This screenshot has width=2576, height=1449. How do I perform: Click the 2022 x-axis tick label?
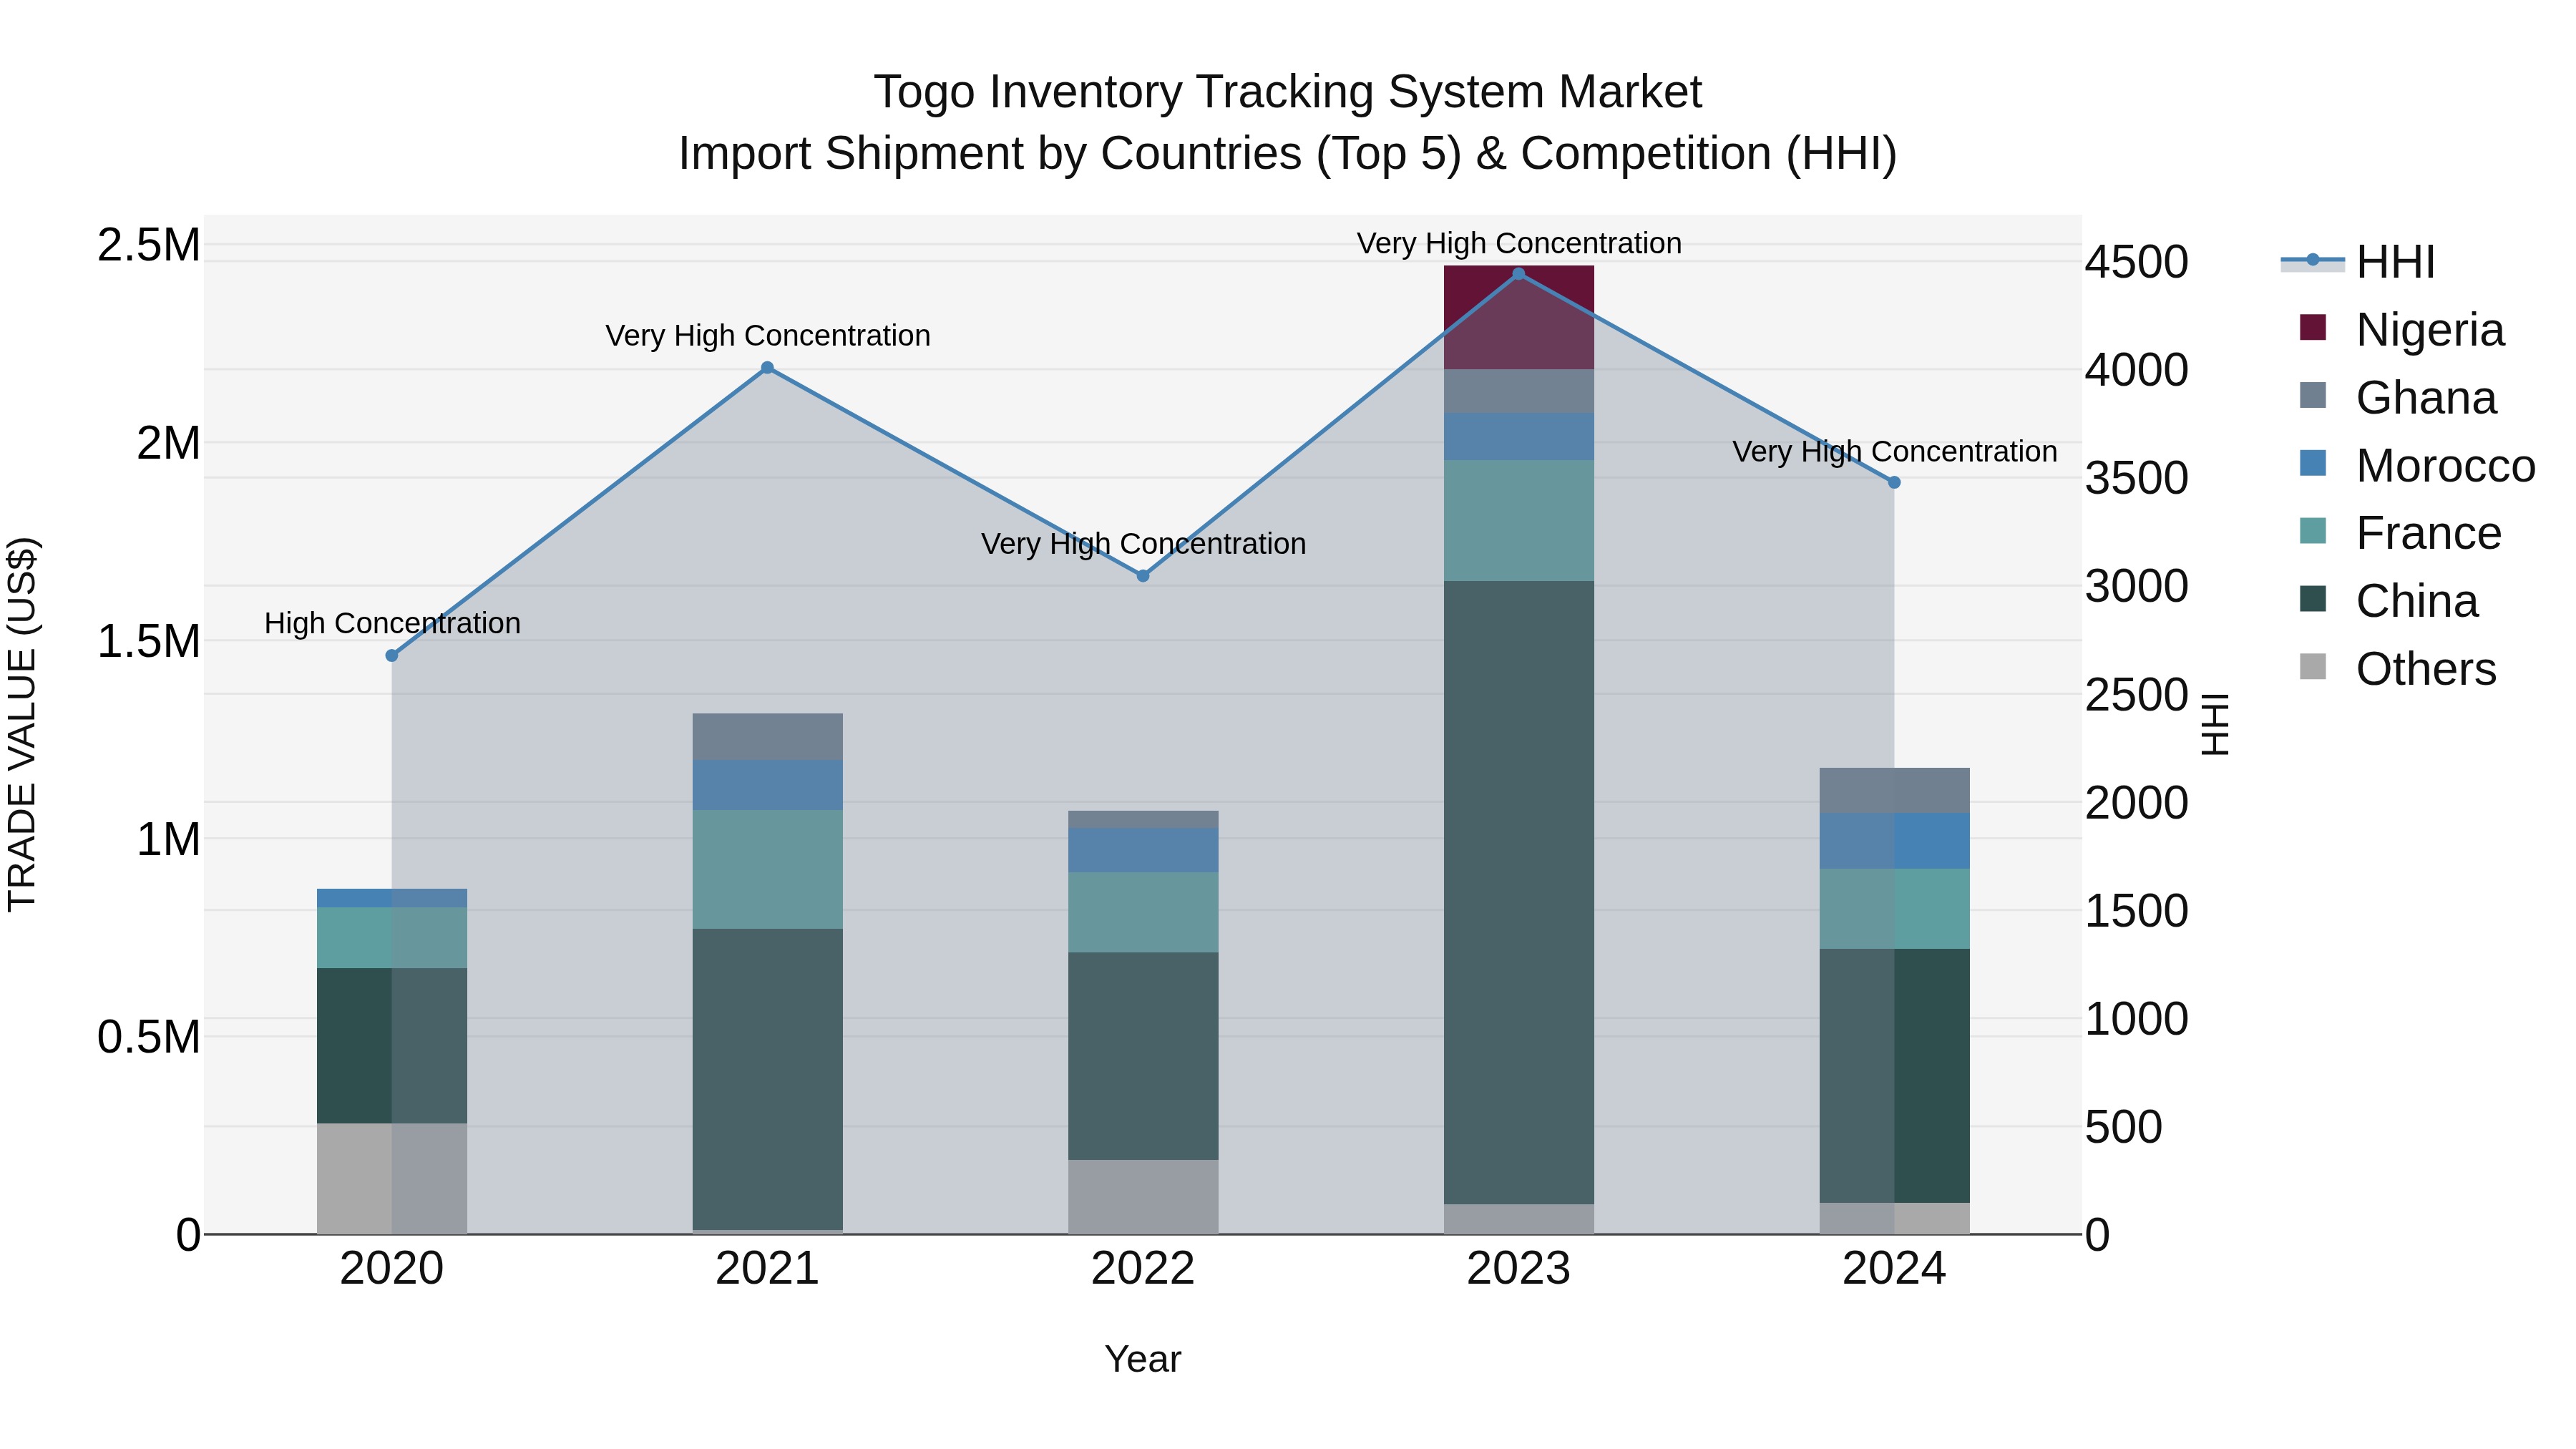[1143, 1269]
